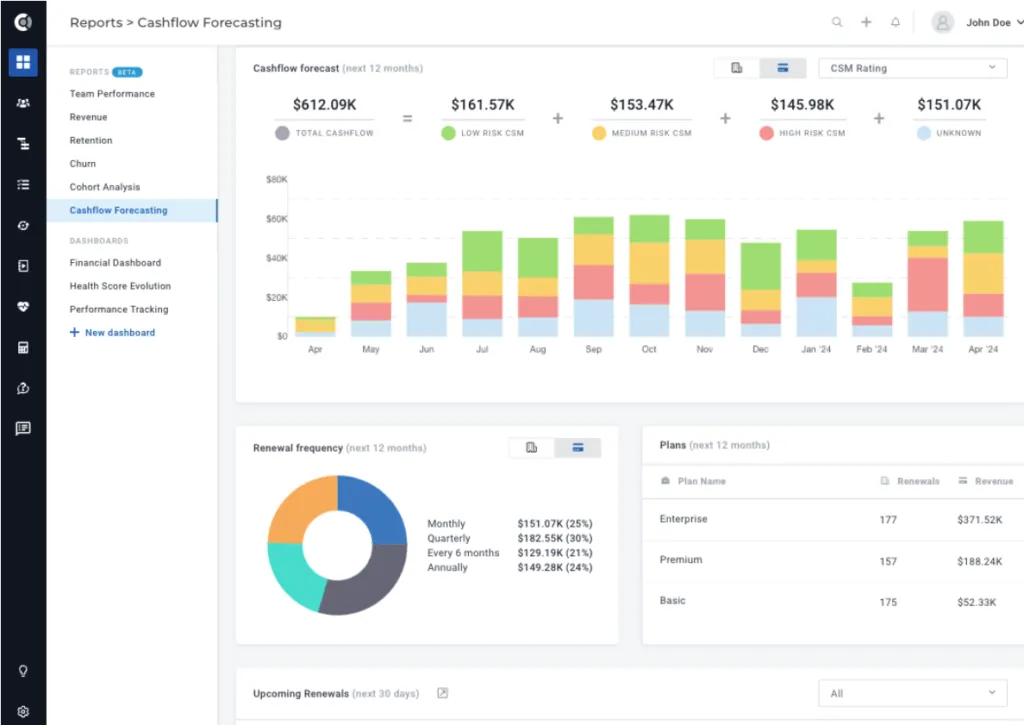The width and height of the screenshot is (1024, 725).
Task: Open the play-button page icon in left rail
Action: pos(23,266)
